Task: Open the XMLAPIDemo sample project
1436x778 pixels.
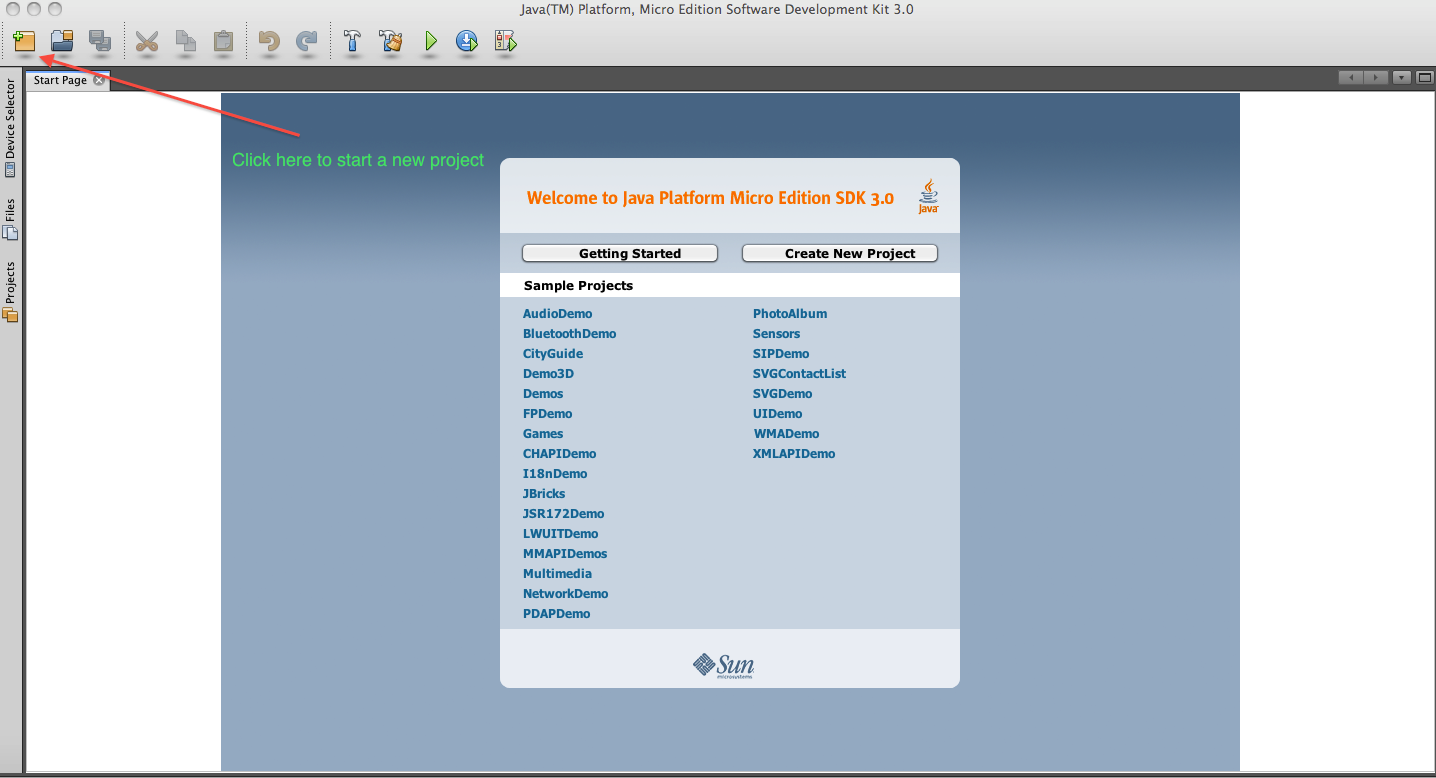Action: click(x=794, y=453)
